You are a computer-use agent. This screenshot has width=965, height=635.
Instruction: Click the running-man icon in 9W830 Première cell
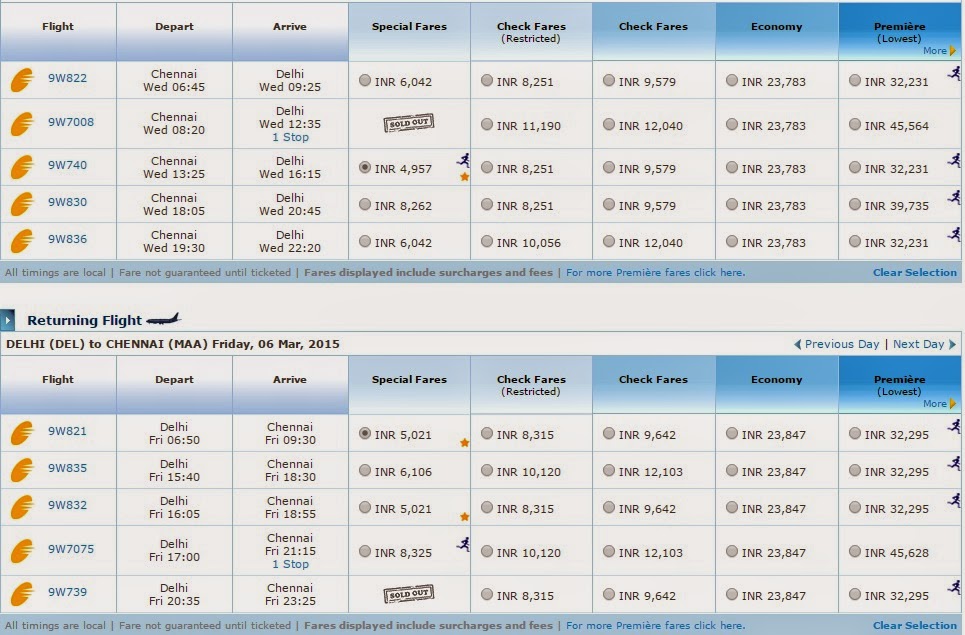tap(954, 198)
